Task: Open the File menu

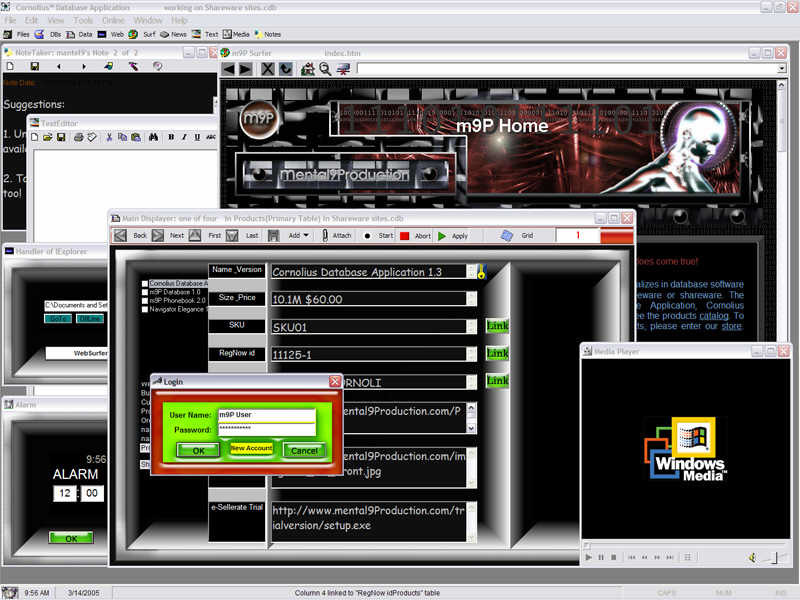Action: [10, 20]
